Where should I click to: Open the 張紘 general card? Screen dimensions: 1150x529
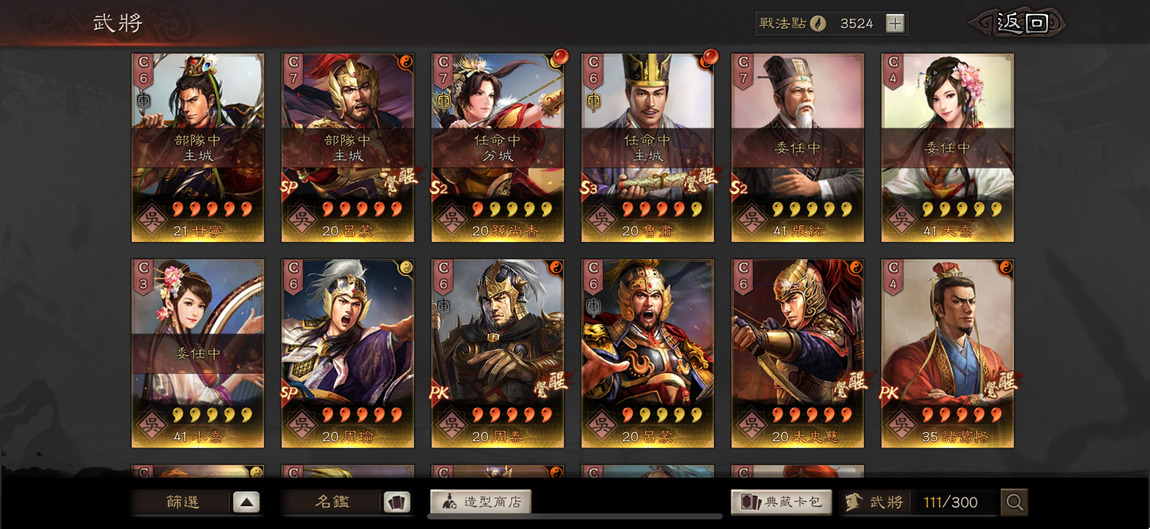[797, 147]
